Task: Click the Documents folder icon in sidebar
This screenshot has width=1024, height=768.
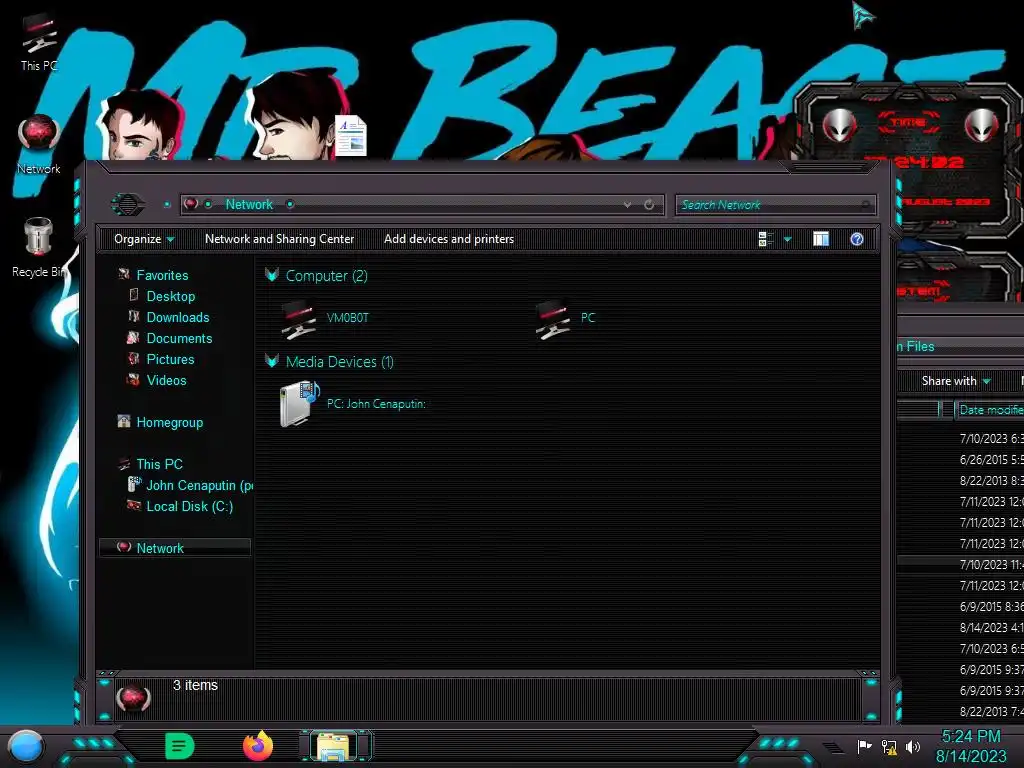Action: (x=133, y=338)
